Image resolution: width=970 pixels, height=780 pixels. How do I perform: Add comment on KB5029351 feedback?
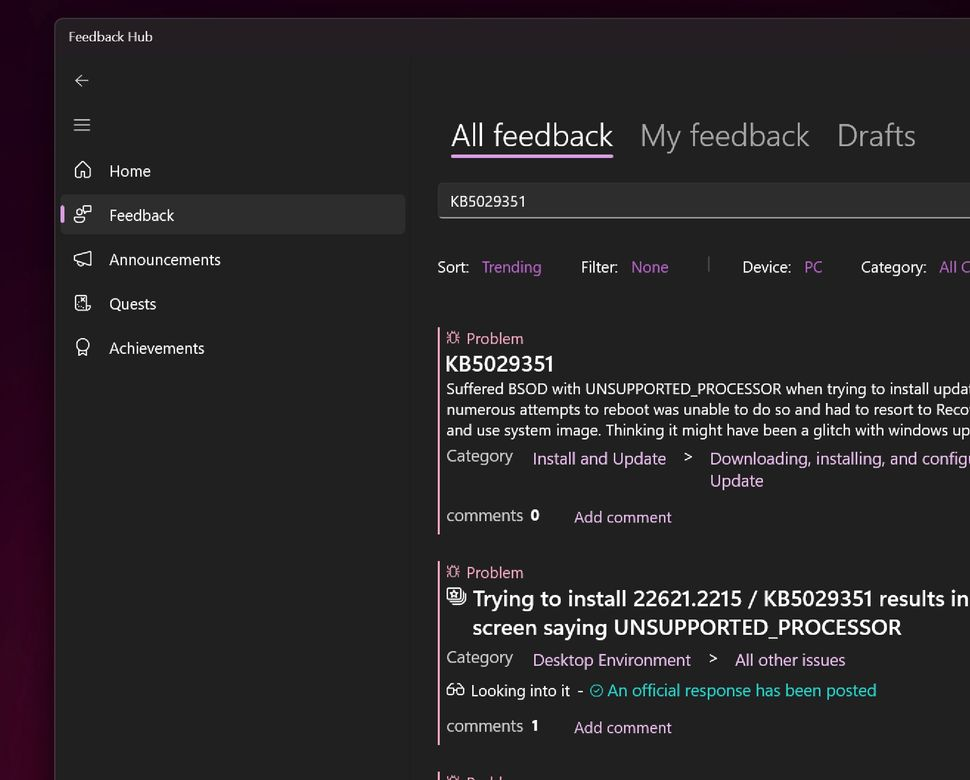click(622, 517)
